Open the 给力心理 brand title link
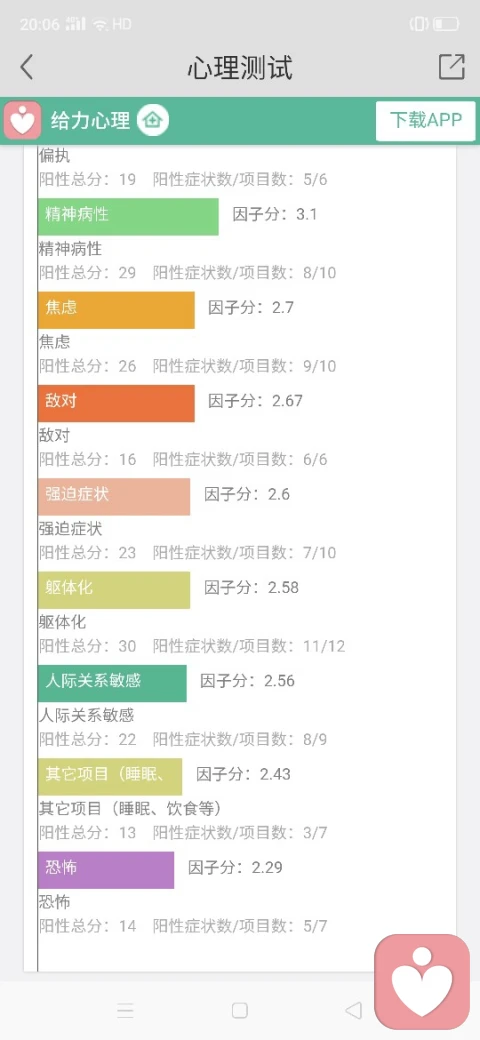480x1040 pixels. [91, 121]
